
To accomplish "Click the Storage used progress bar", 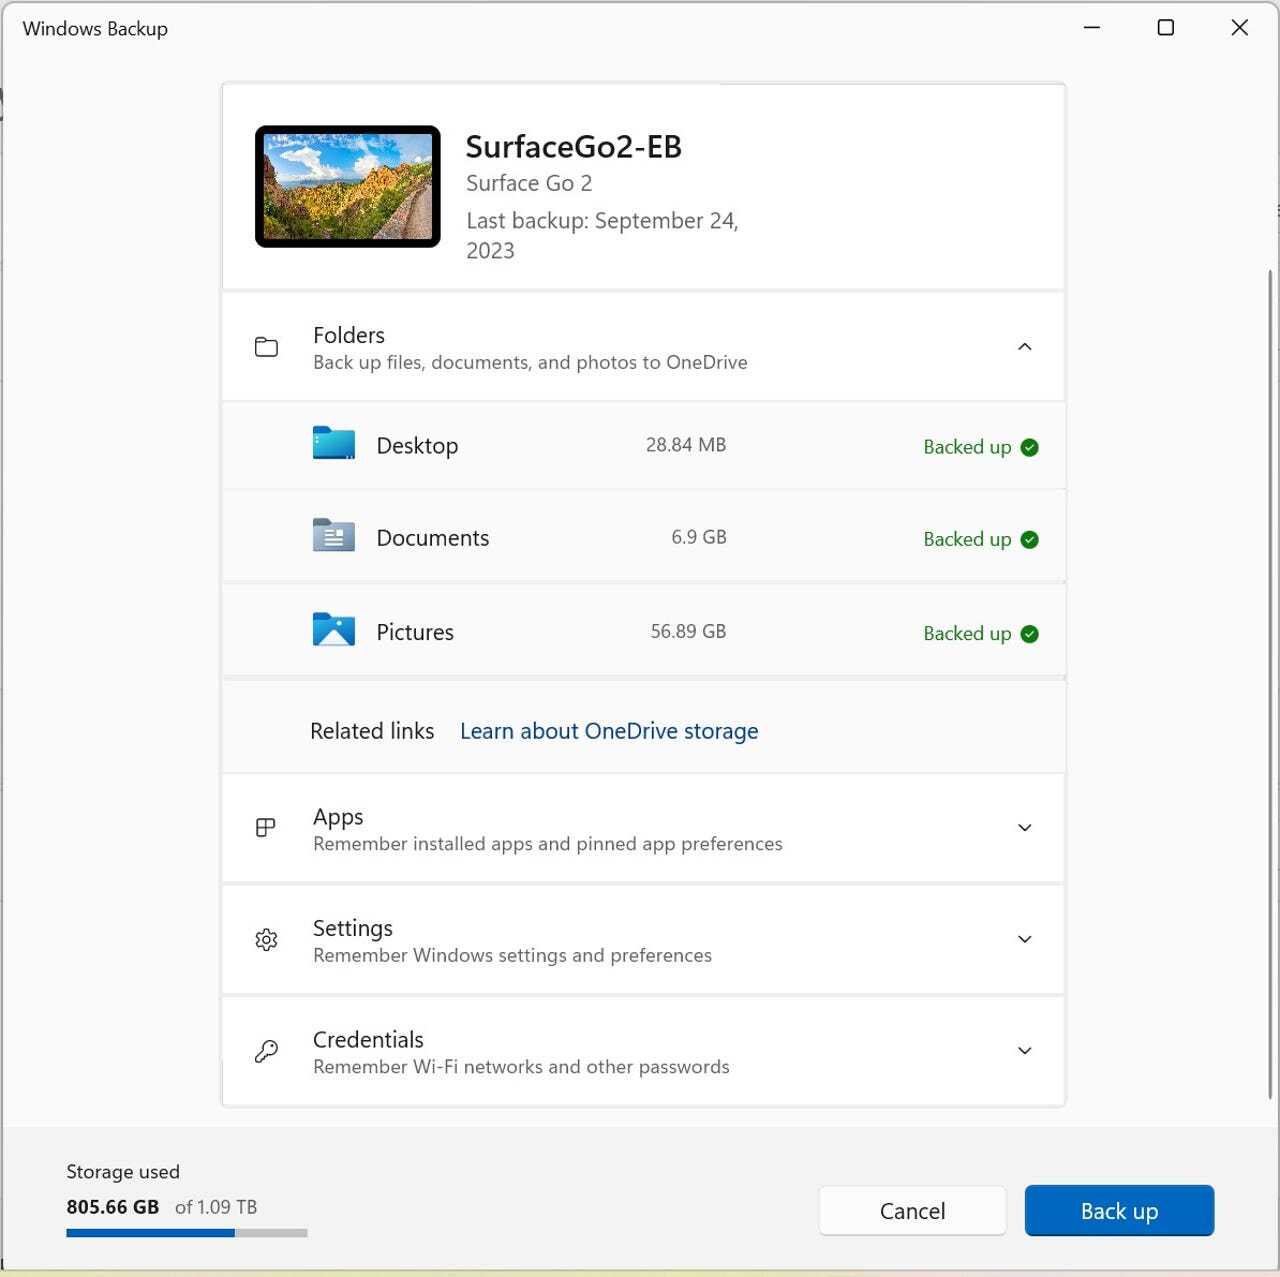I will coord(186,1233).
